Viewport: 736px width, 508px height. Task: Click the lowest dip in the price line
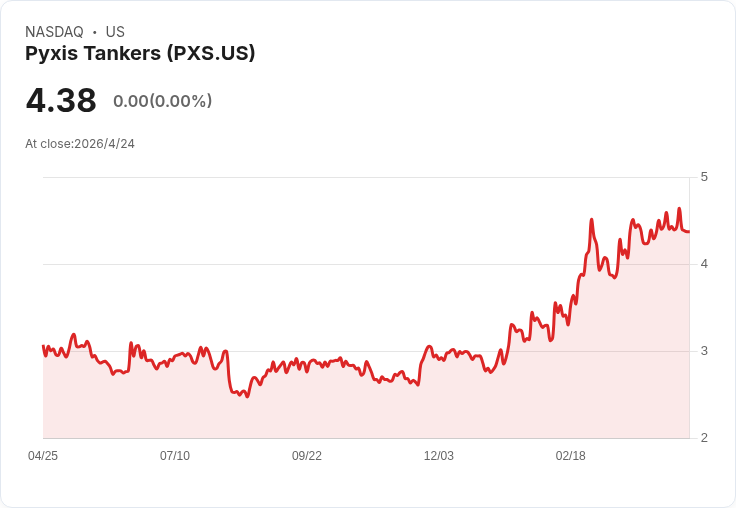247,397
